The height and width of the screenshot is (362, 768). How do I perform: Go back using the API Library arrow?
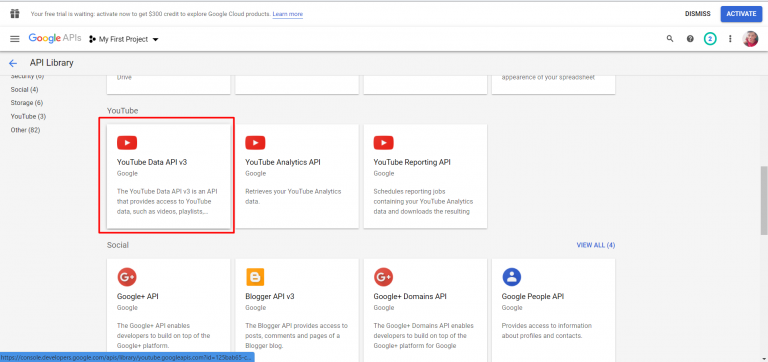pyautogui.click(x=13, y=63)
